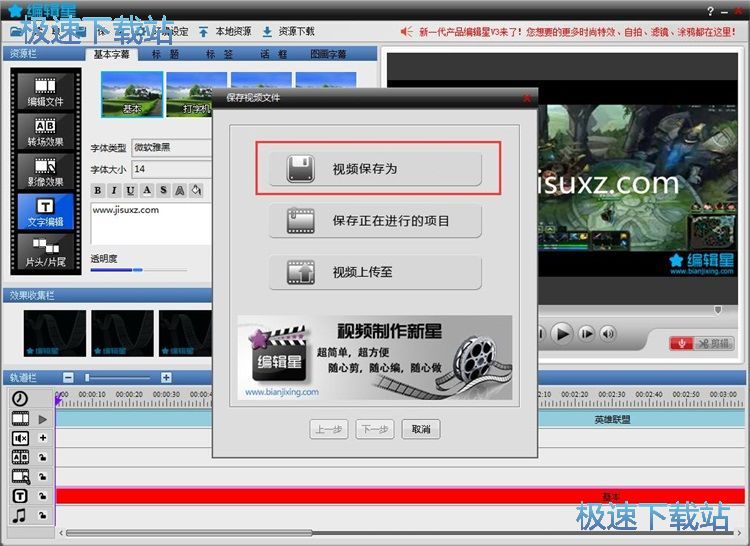Click the image effect track icon
This screenshot has height=546, width=750.
point(20,477)
